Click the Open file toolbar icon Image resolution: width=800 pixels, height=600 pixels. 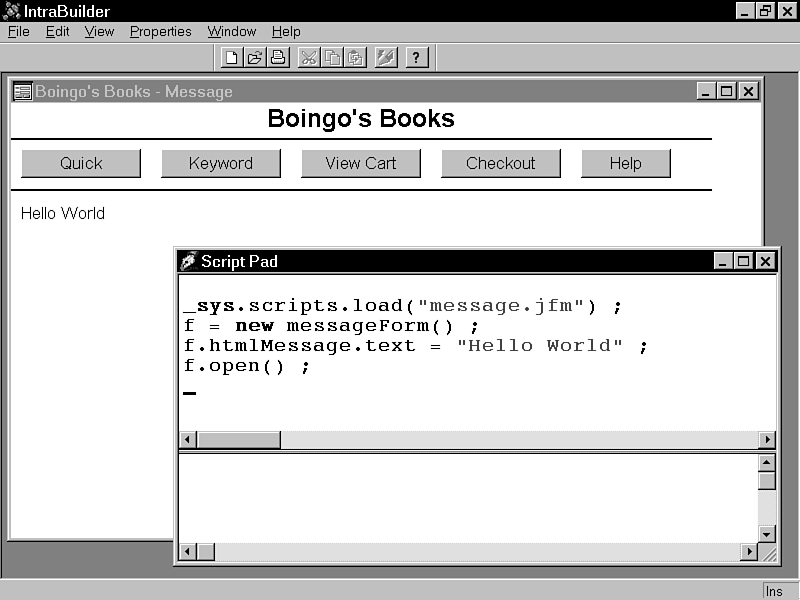coord(255,57)
